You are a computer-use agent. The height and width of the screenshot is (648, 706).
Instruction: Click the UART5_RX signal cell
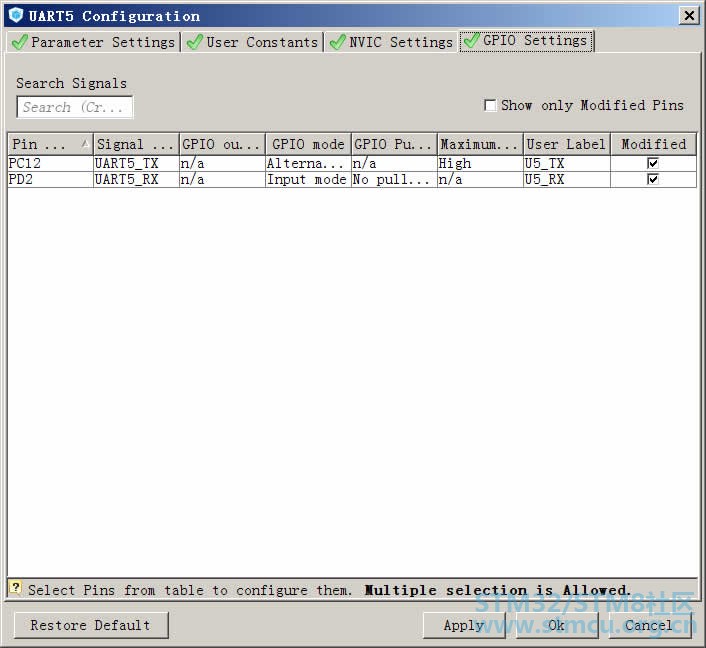click(136, 179)
